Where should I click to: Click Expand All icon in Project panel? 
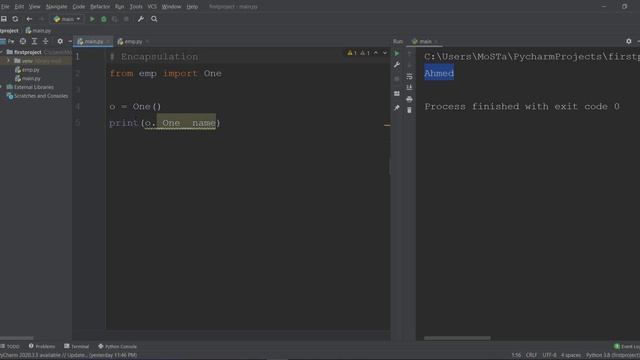(x=34, y=41)
